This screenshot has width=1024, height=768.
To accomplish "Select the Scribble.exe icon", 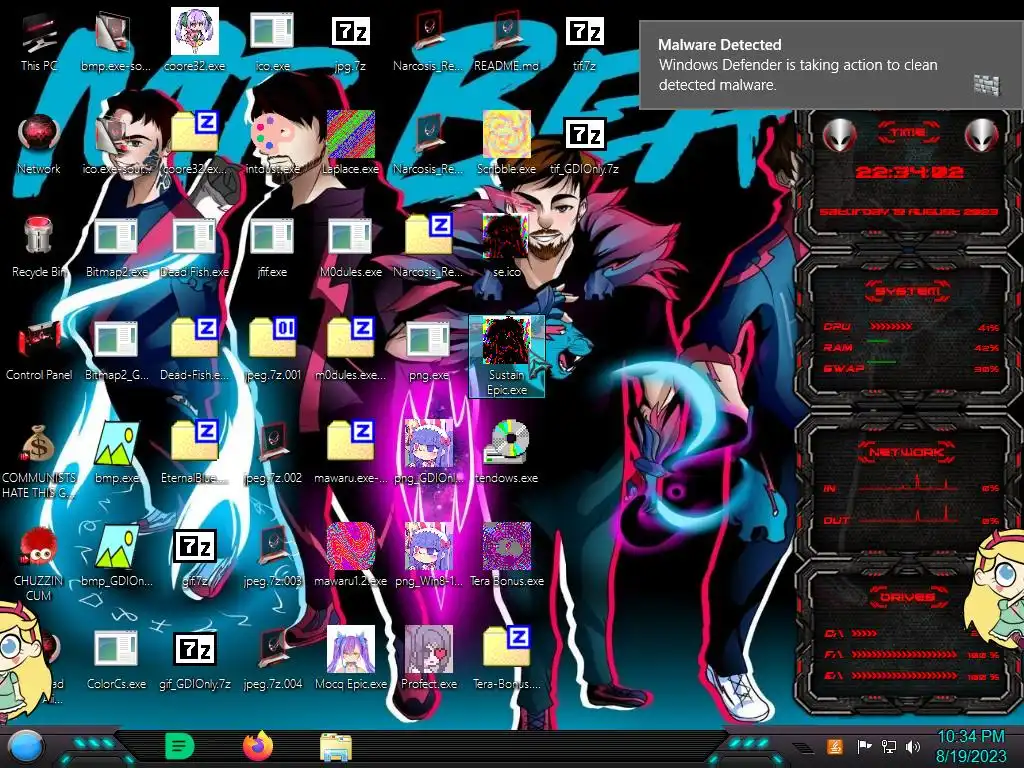I will (x=506, y=142).
